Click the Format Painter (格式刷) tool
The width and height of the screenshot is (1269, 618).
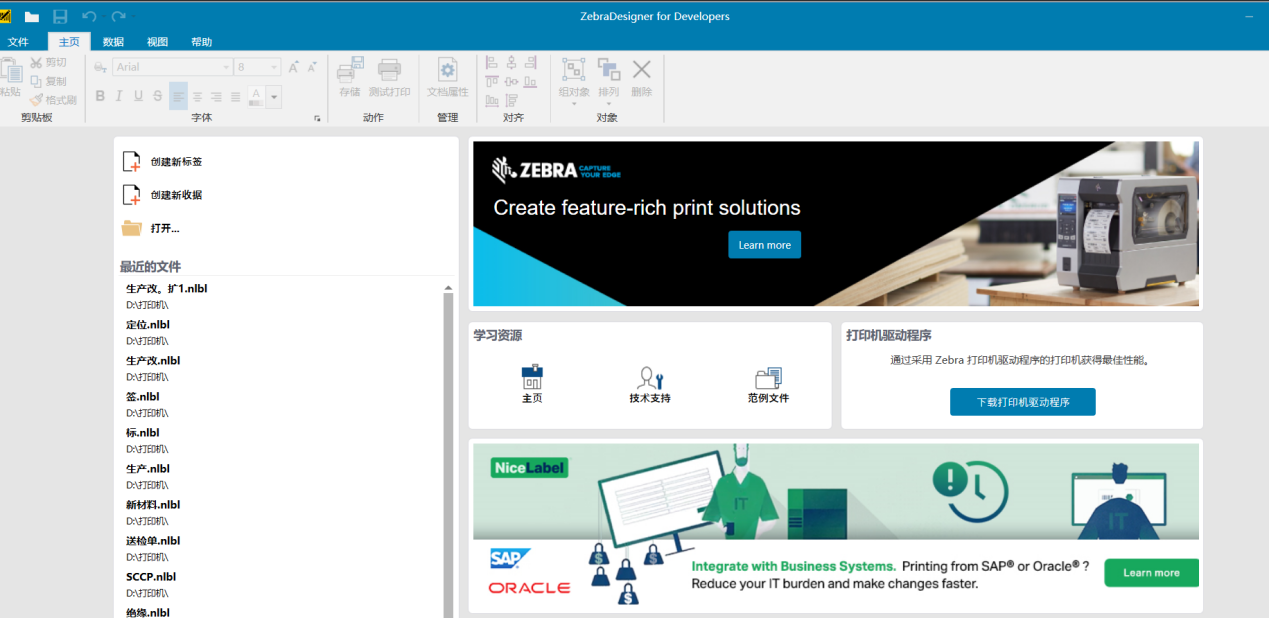pyautogui.click(x=53, y=100)
